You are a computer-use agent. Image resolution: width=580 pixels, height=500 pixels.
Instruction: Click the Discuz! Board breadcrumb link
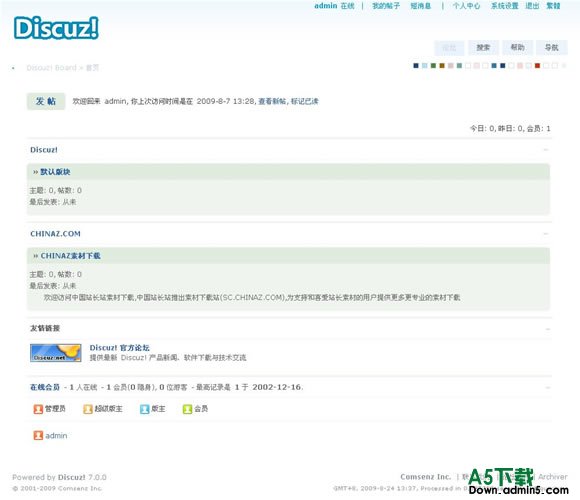coord(51,68)
